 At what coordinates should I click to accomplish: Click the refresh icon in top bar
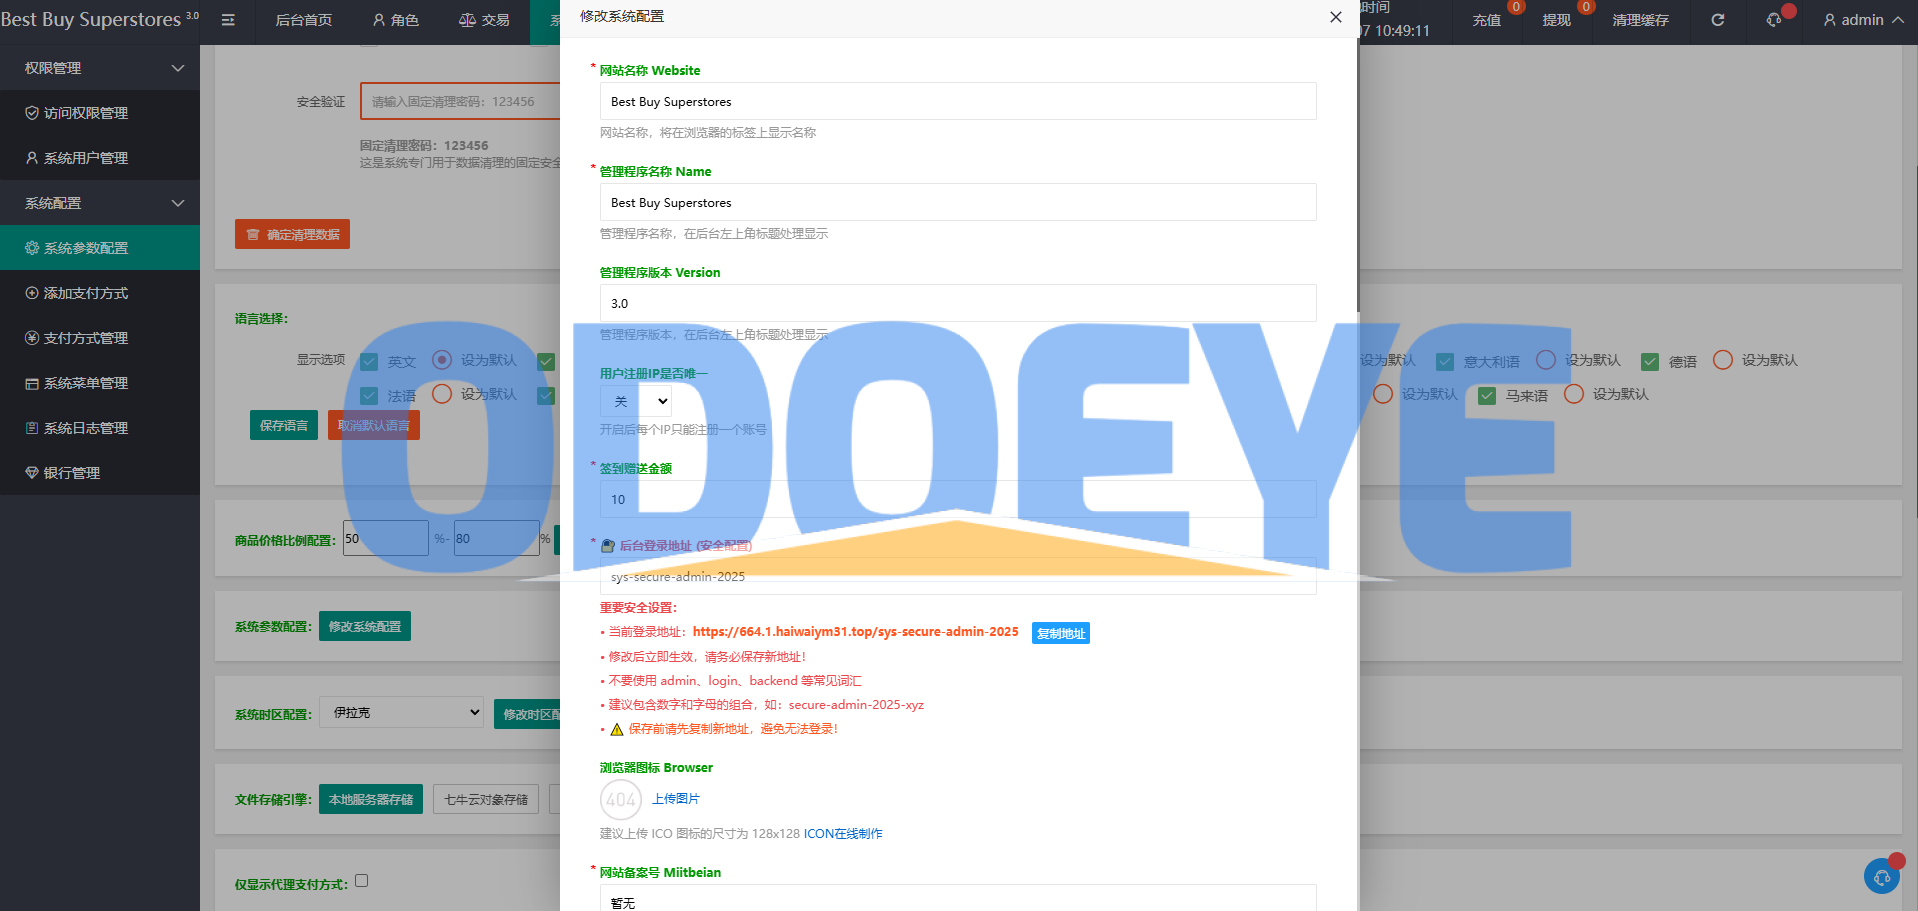click(1717, 20)
